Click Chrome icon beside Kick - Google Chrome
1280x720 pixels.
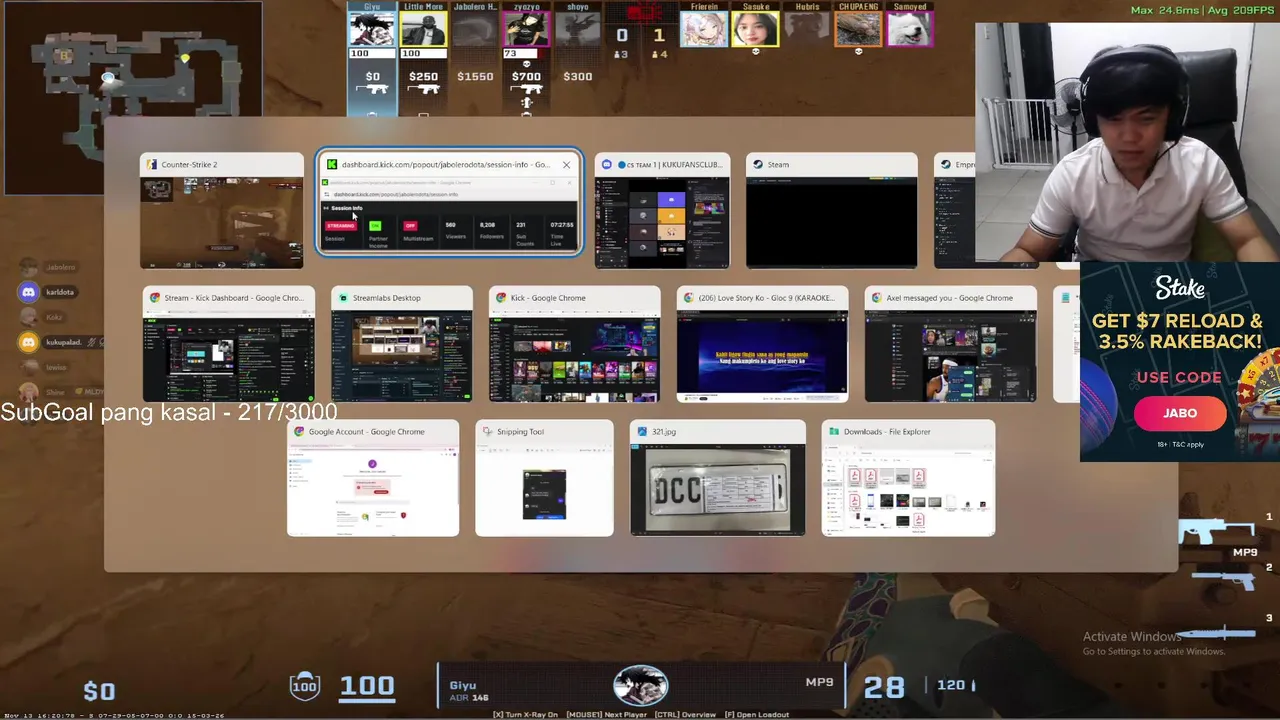click(x=500, y=298)
